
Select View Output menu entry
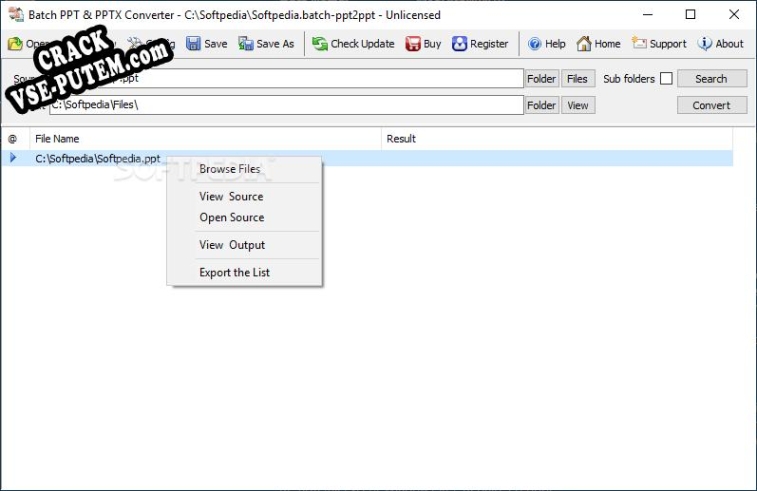[x=232, y=245]
